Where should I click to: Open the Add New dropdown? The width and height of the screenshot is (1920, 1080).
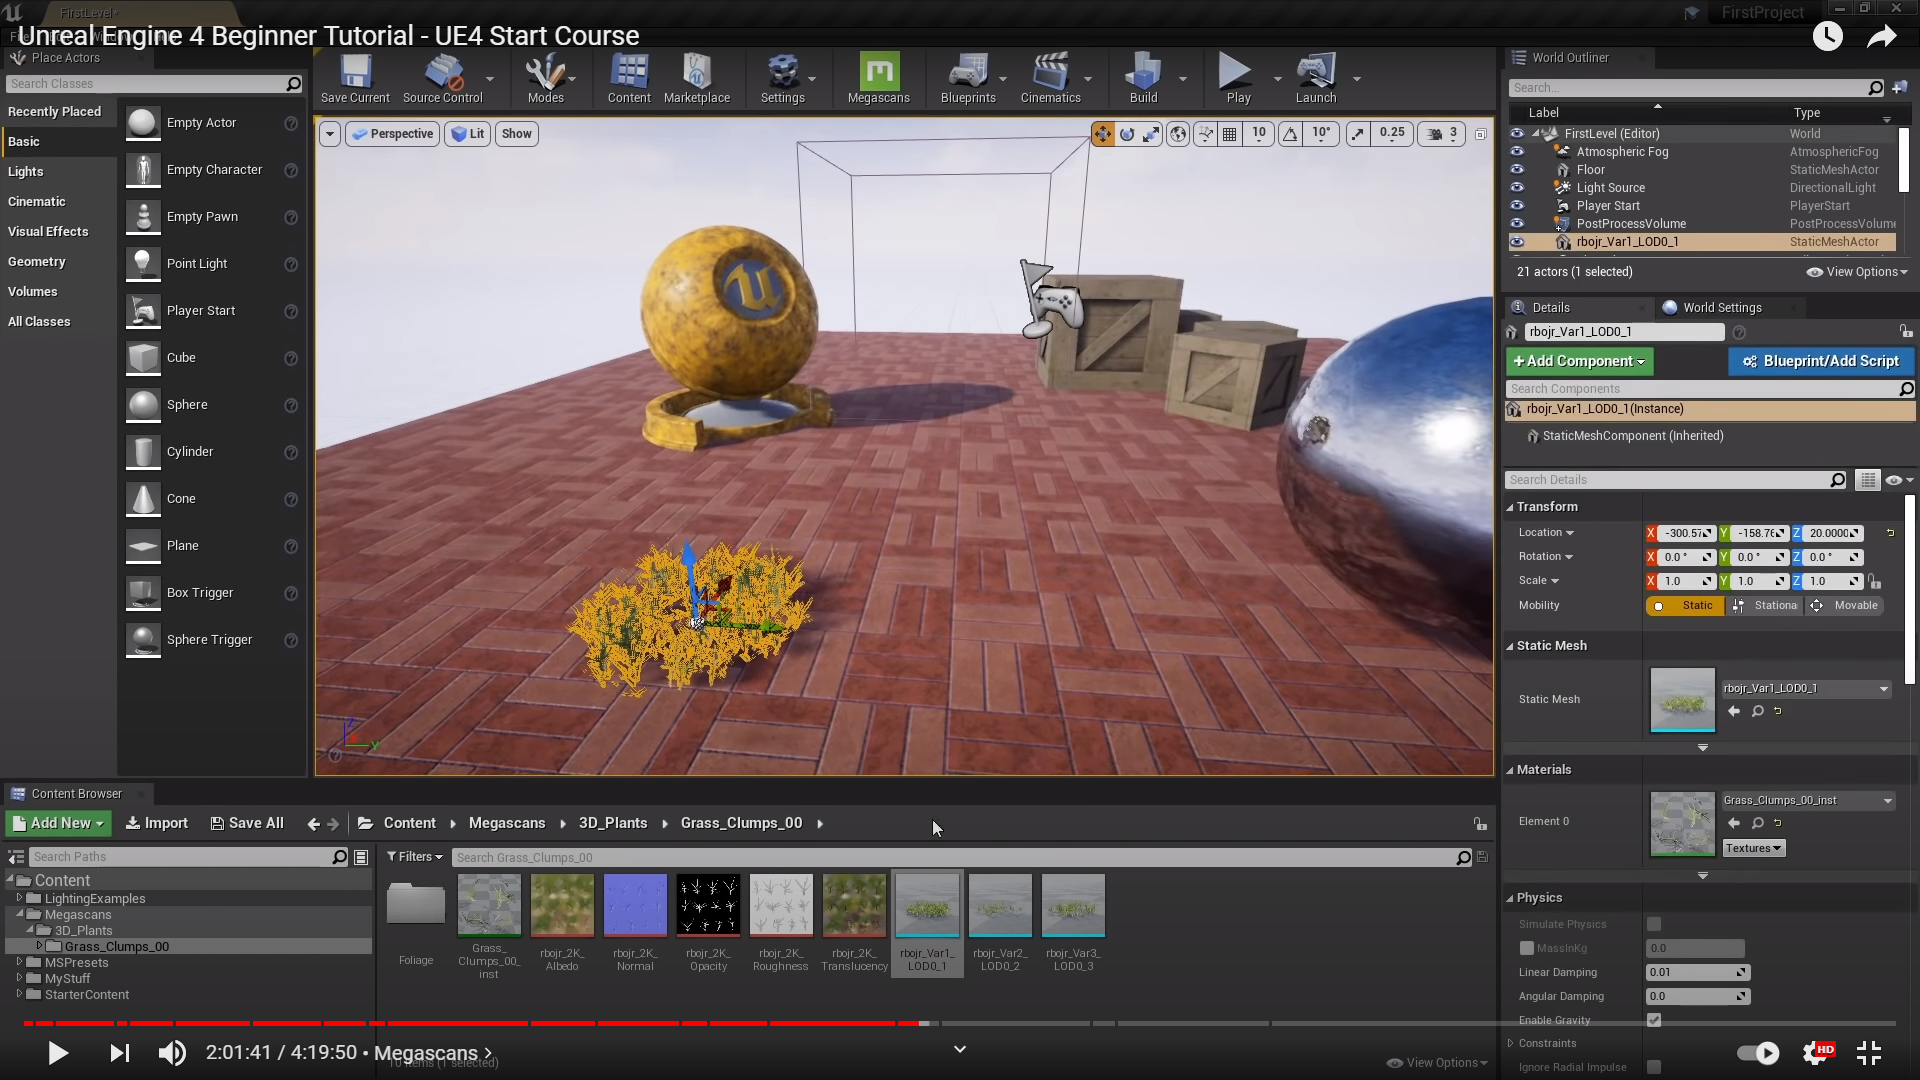pyautogui.click(x=59, y=823)
